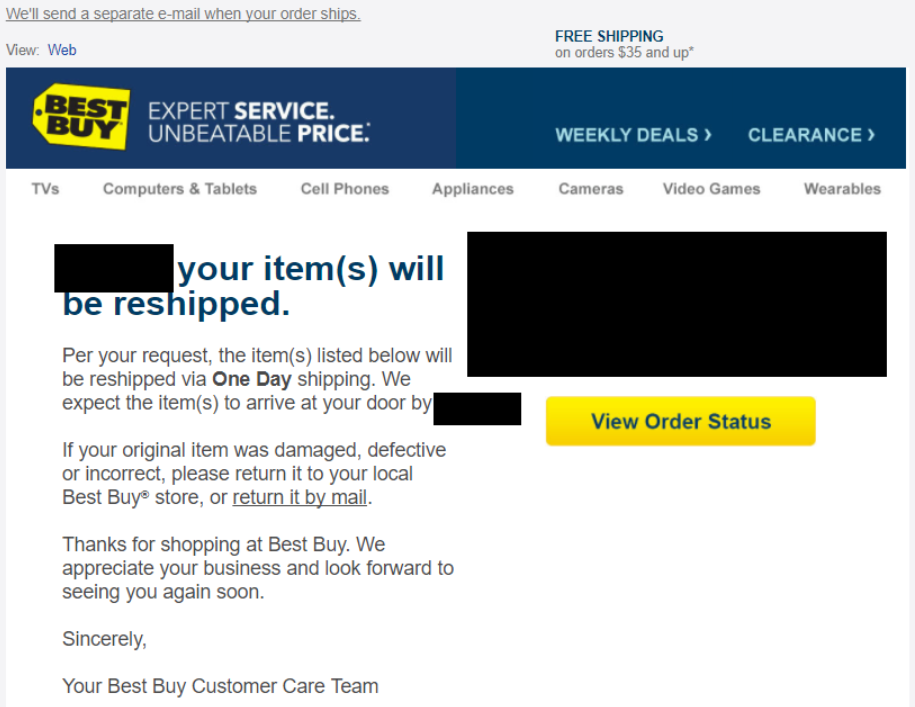Click the separate e-mail shipping notice link
915x707 pixels.
[183, 13]
